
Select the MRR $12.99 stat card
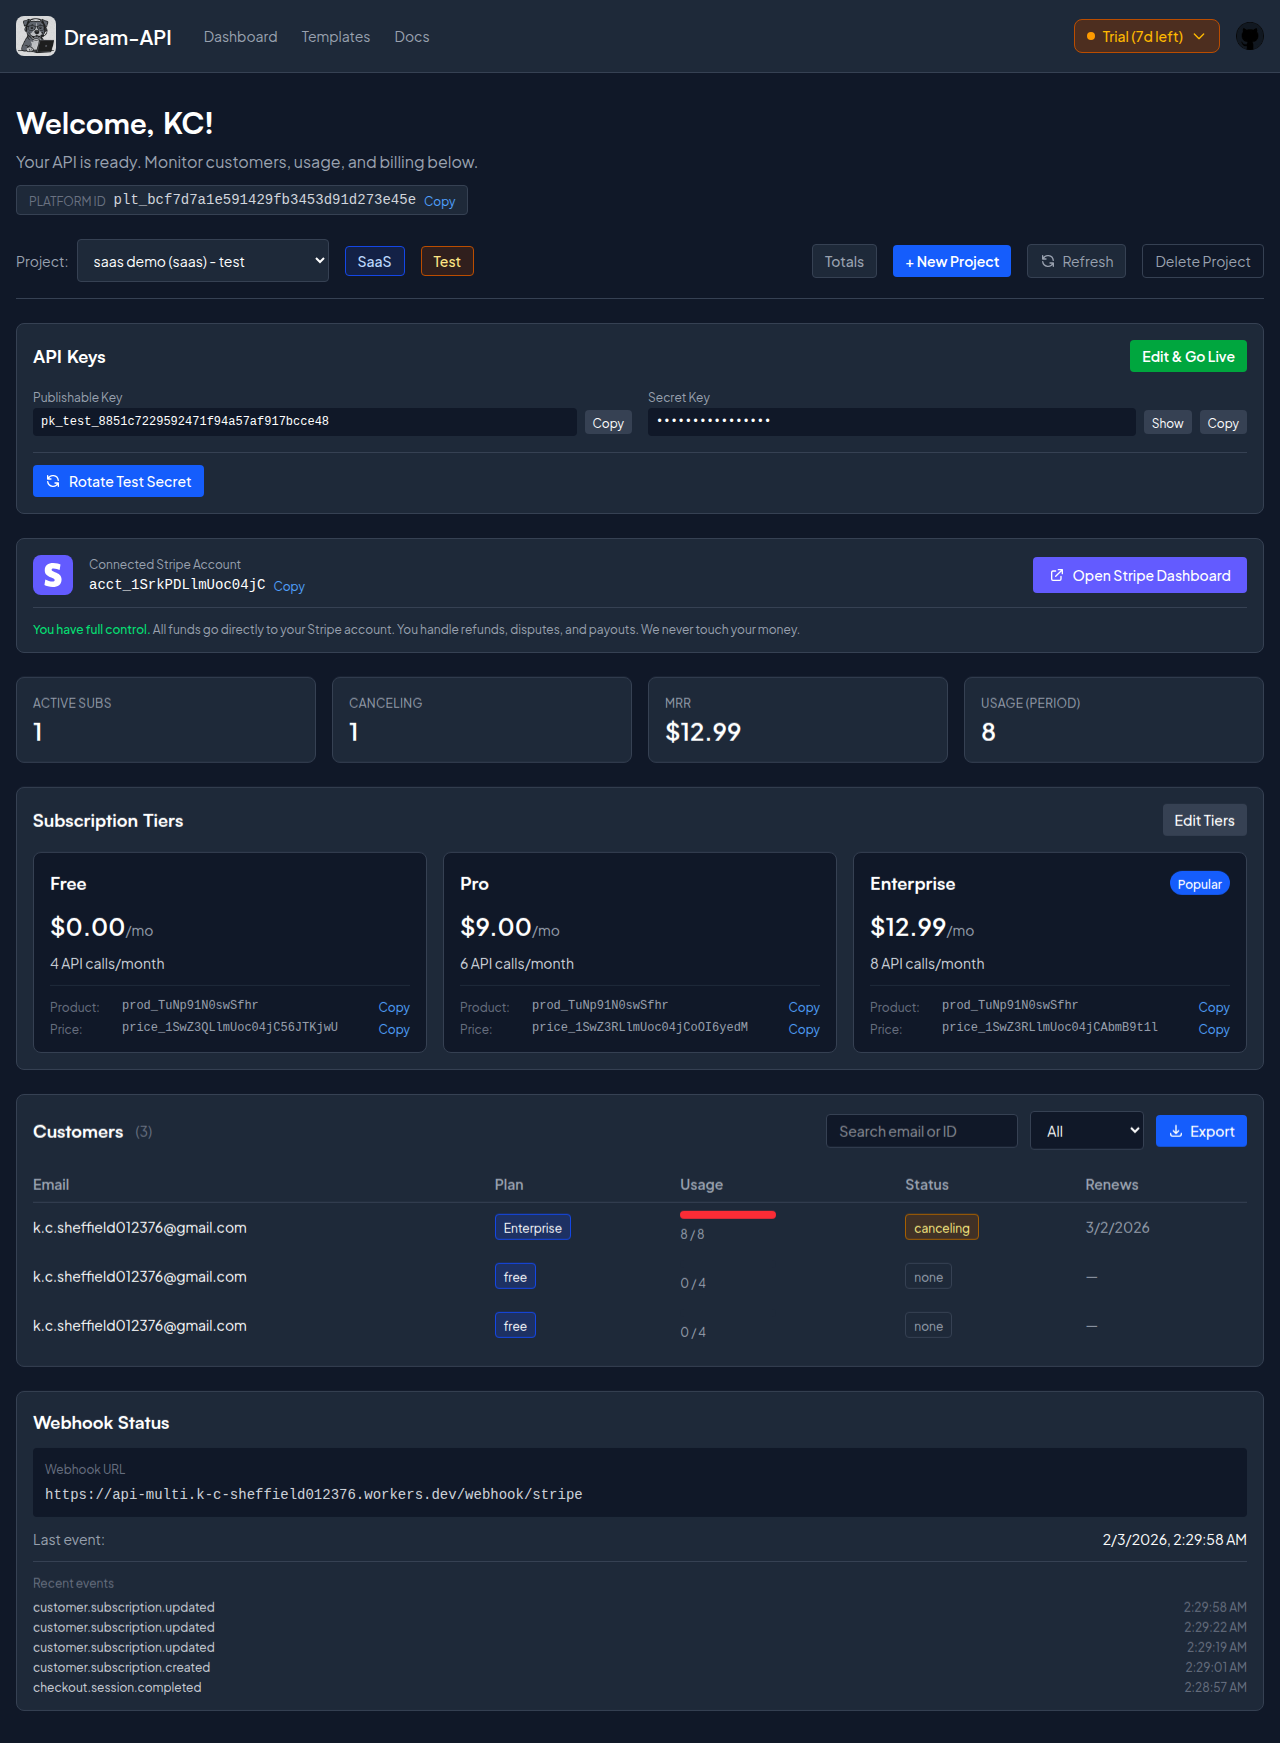pos(798,720)
